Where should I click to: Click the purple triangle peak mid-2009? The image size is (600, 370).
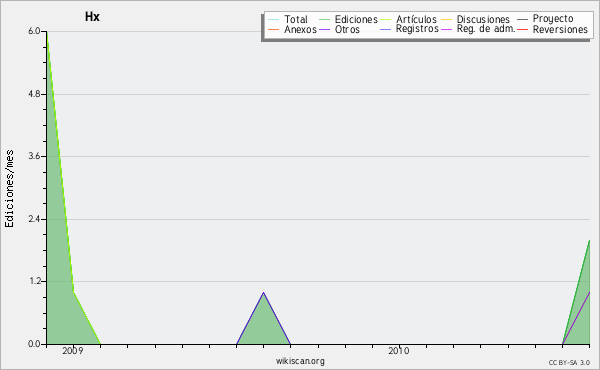tap(263, 293)
